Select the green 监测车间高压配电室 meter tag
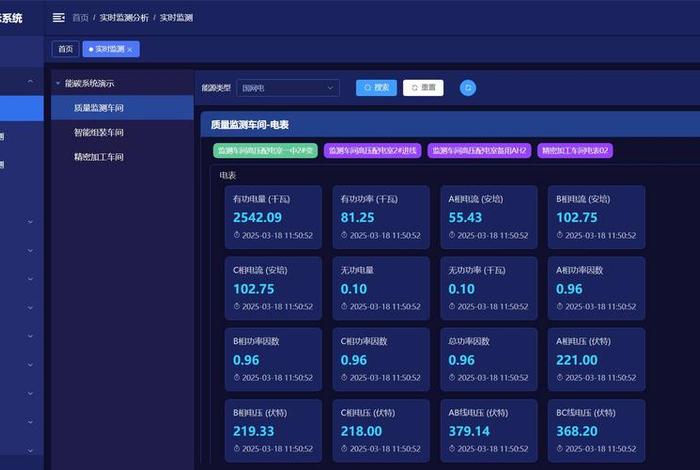 265,150
